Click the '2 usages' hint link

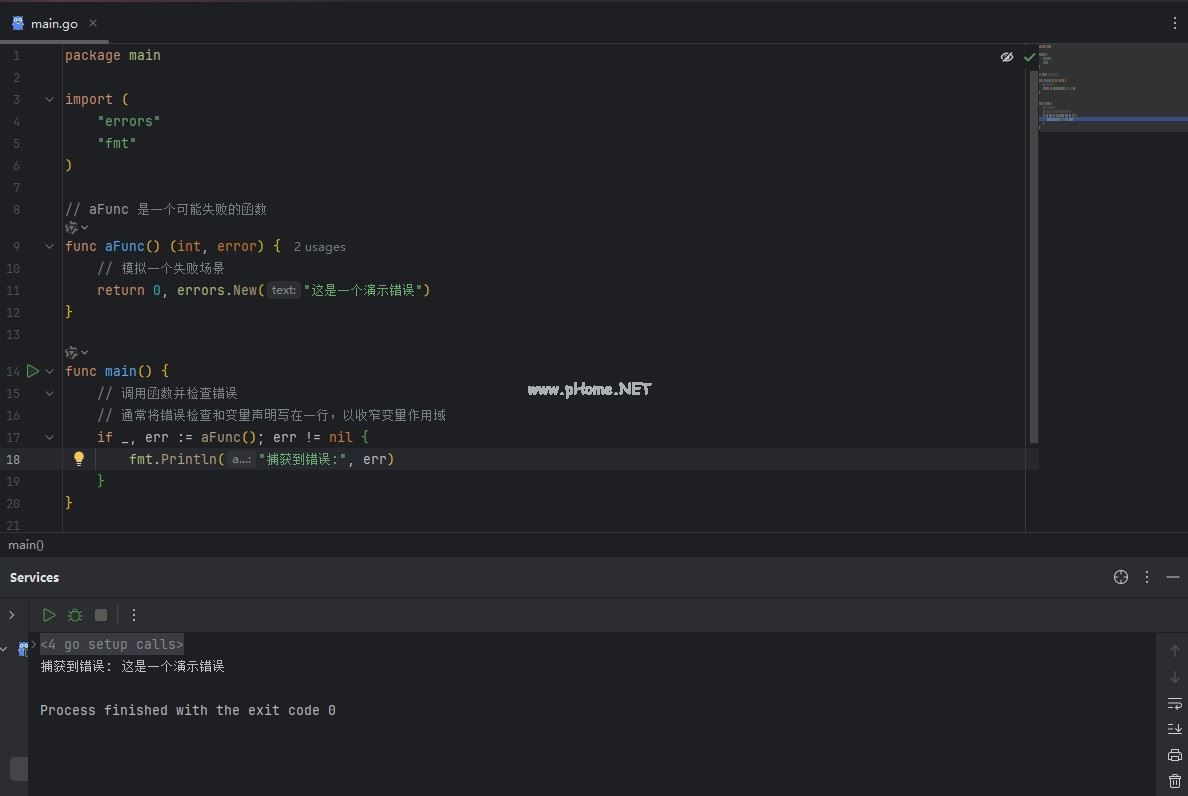point(319,247)
